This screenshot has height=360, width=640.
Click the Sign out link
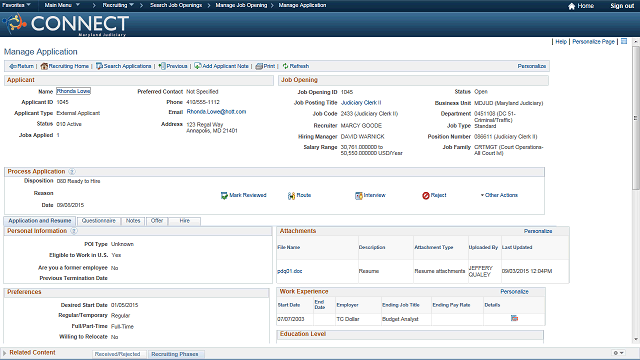(x=622, y=6)
